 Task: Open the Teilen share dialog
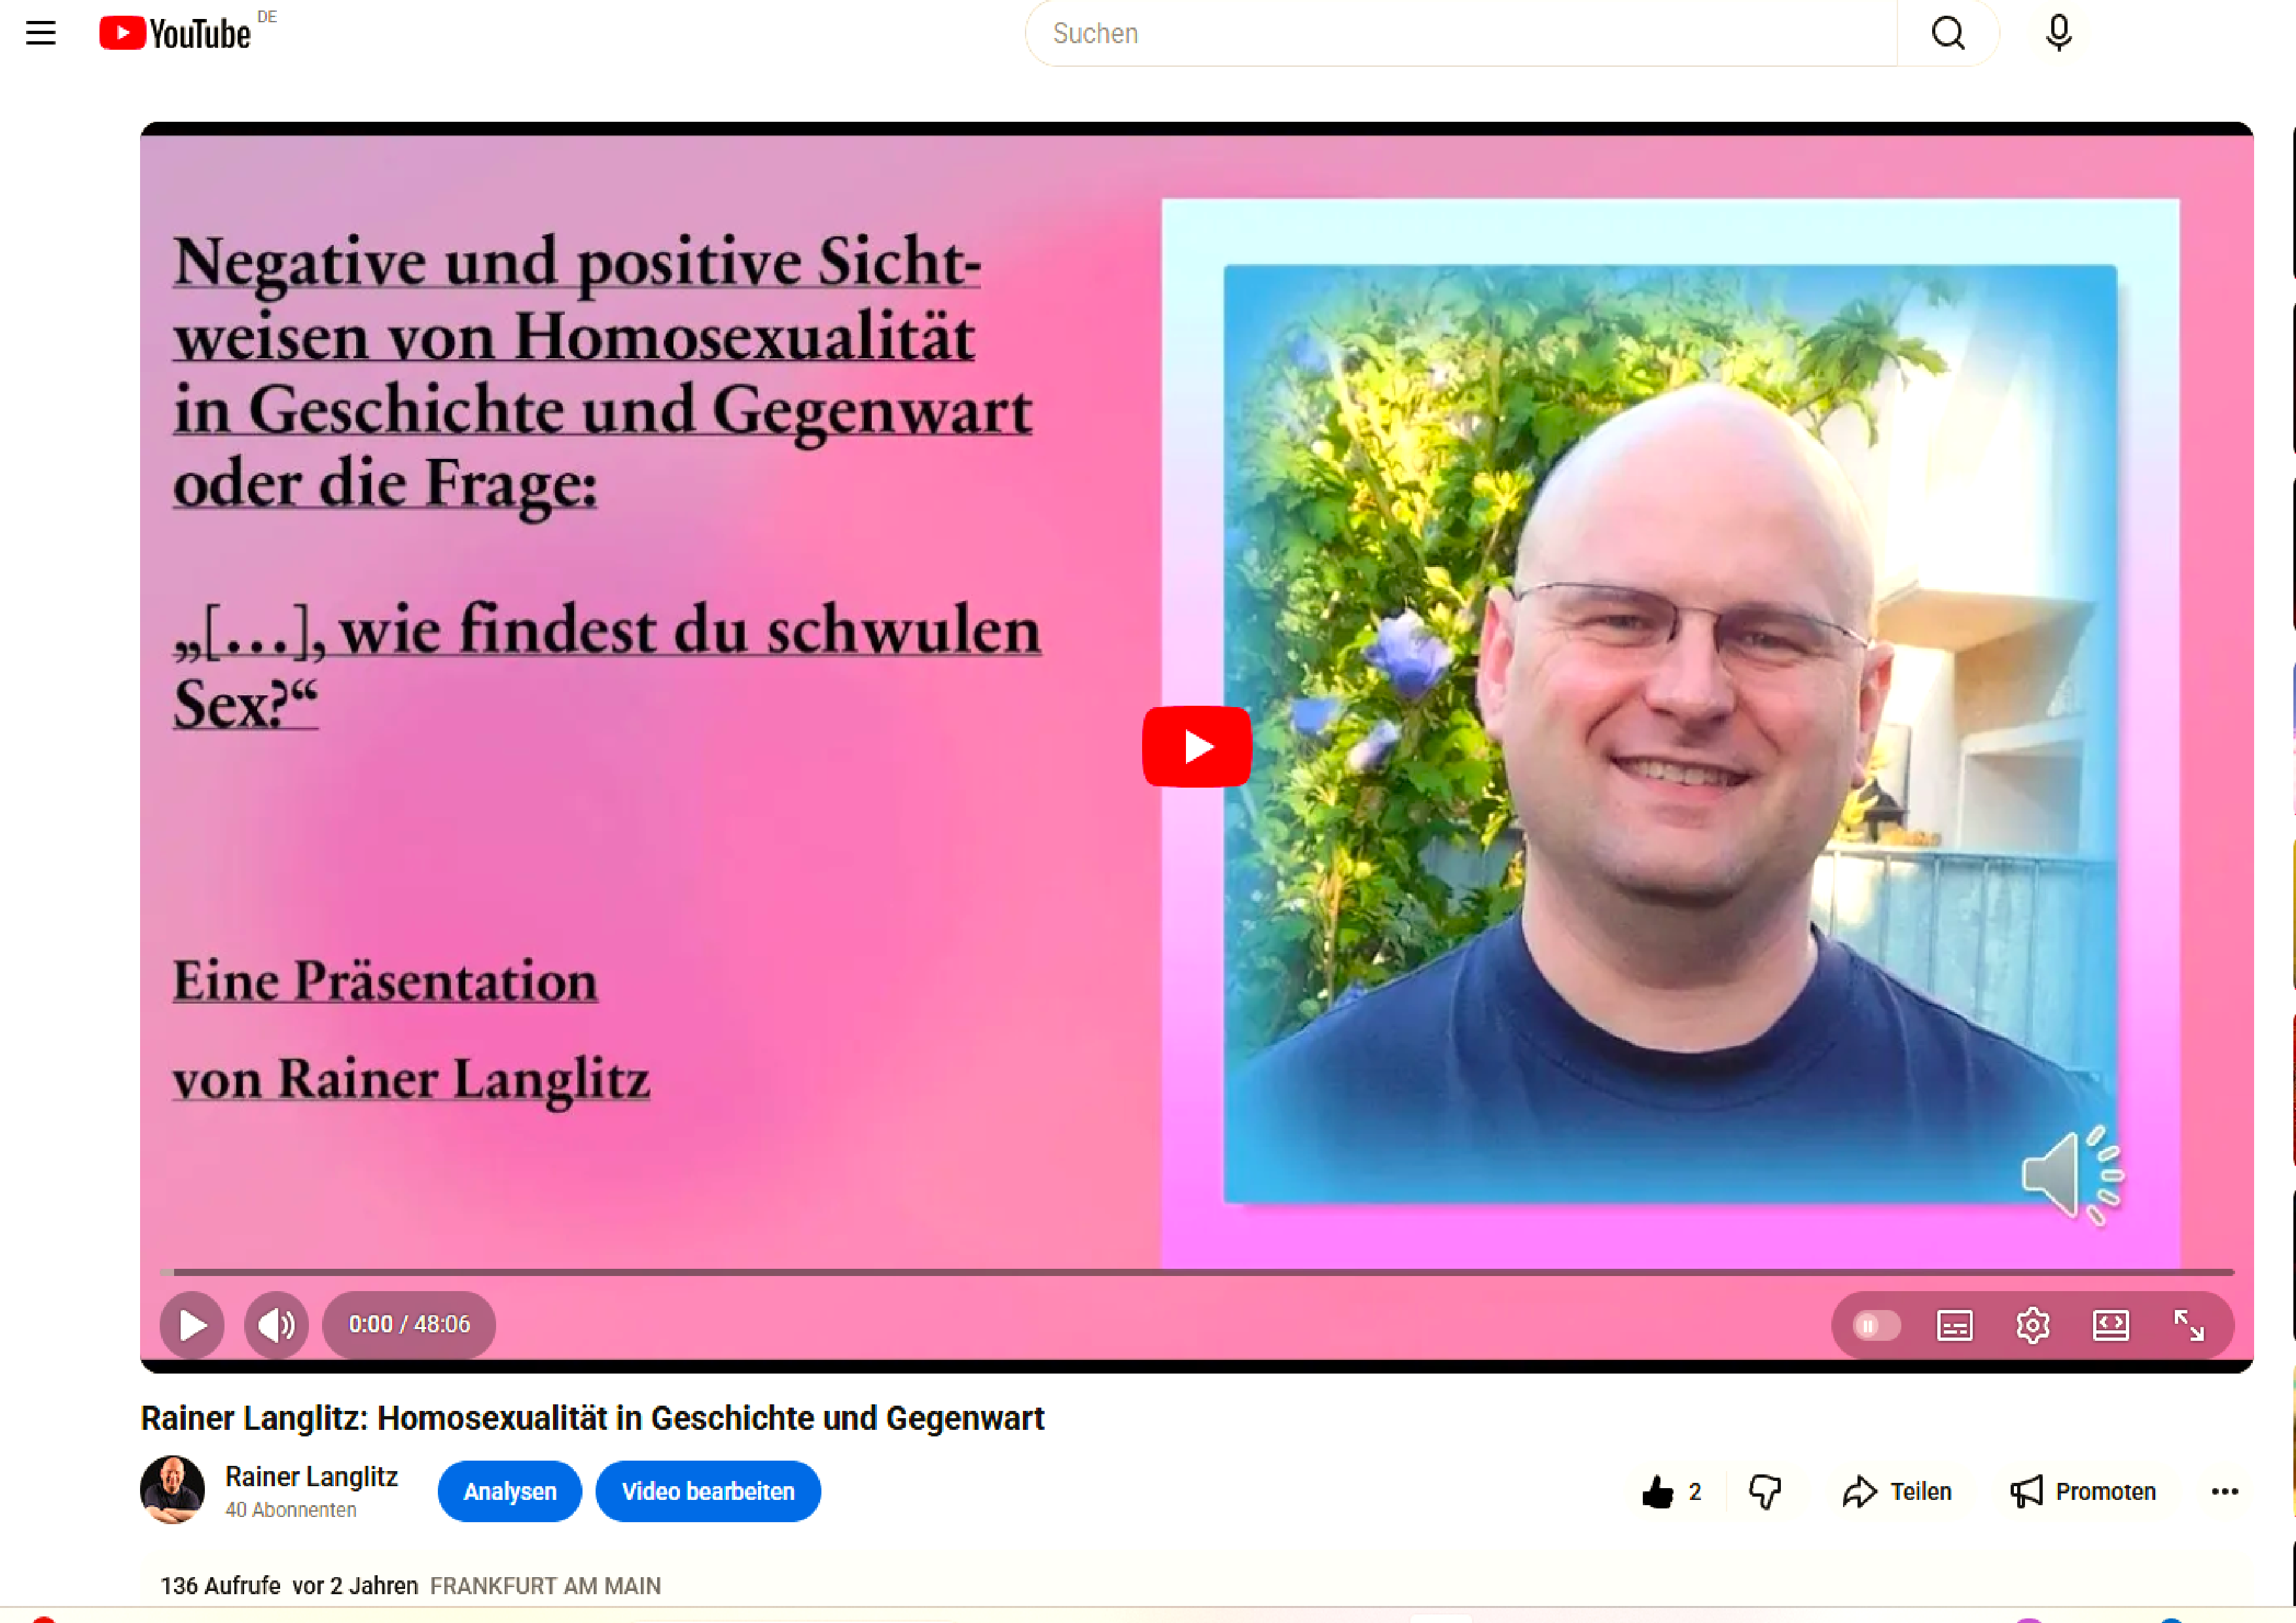[x=1897, y=1491]
